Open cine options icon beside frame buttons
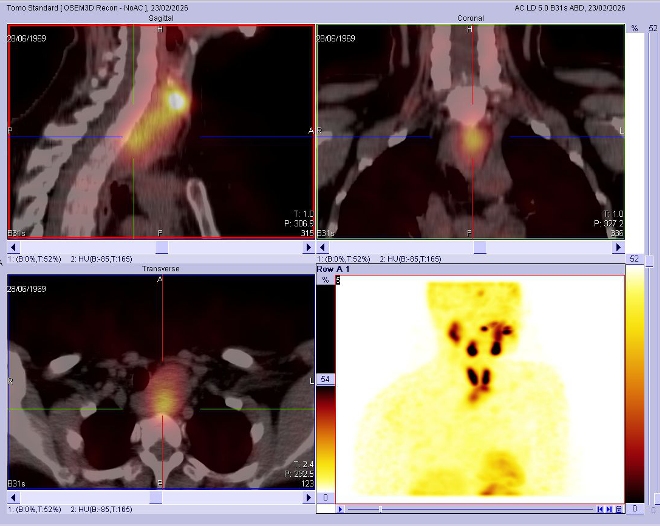Screen dimensions: 660x526 (618, 509)
